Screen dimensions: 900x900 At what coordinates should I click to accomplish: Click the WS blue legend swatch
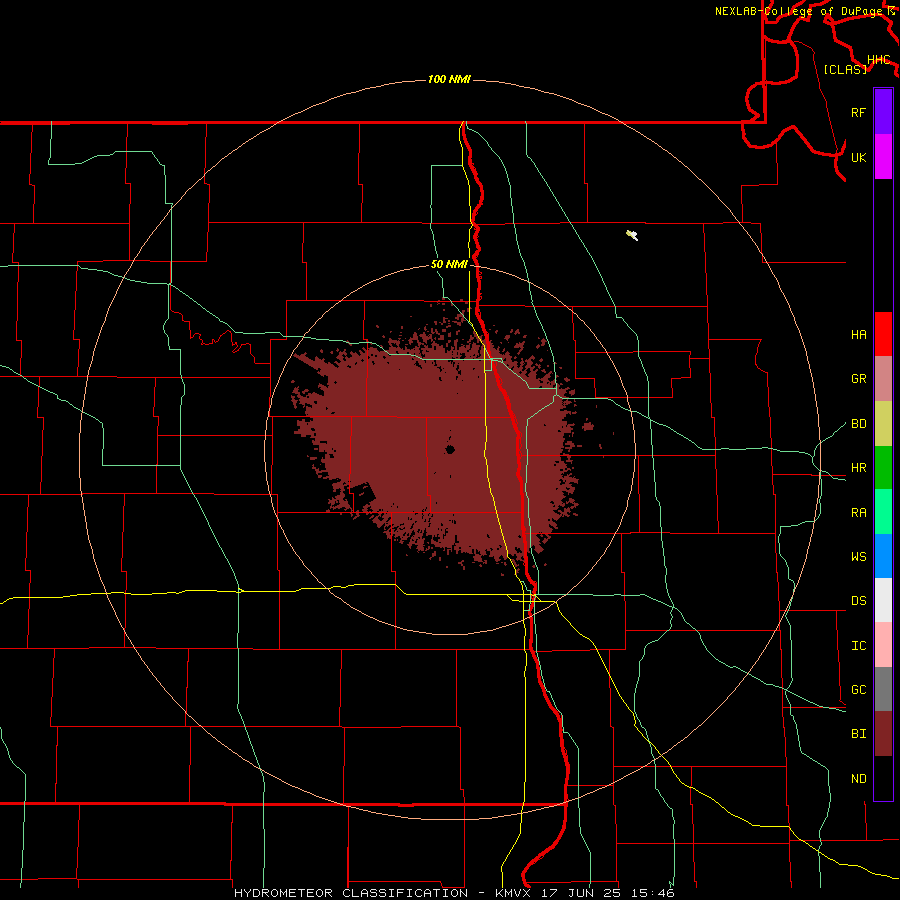click(883, 556)
